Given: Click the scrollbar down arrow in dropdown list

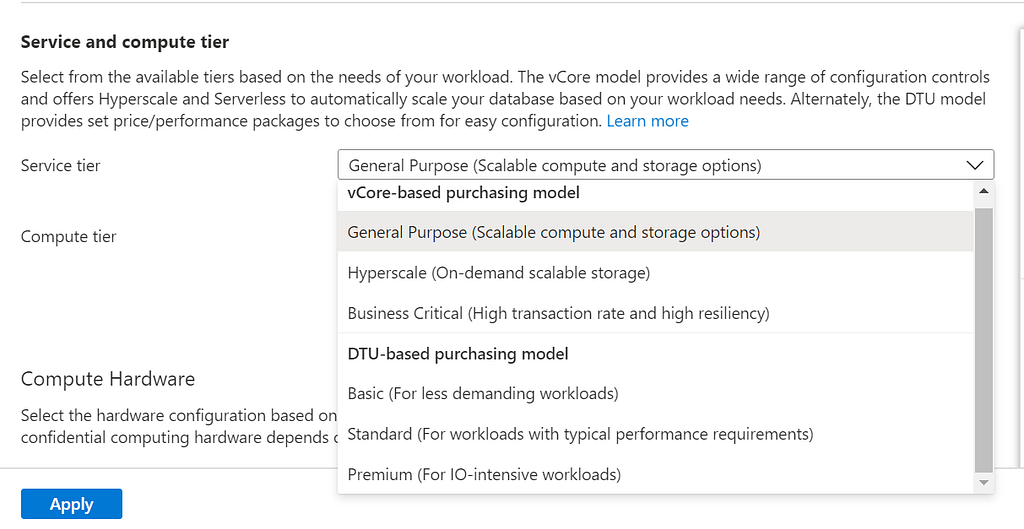Looking at the screenshot, I should [983, 483].
